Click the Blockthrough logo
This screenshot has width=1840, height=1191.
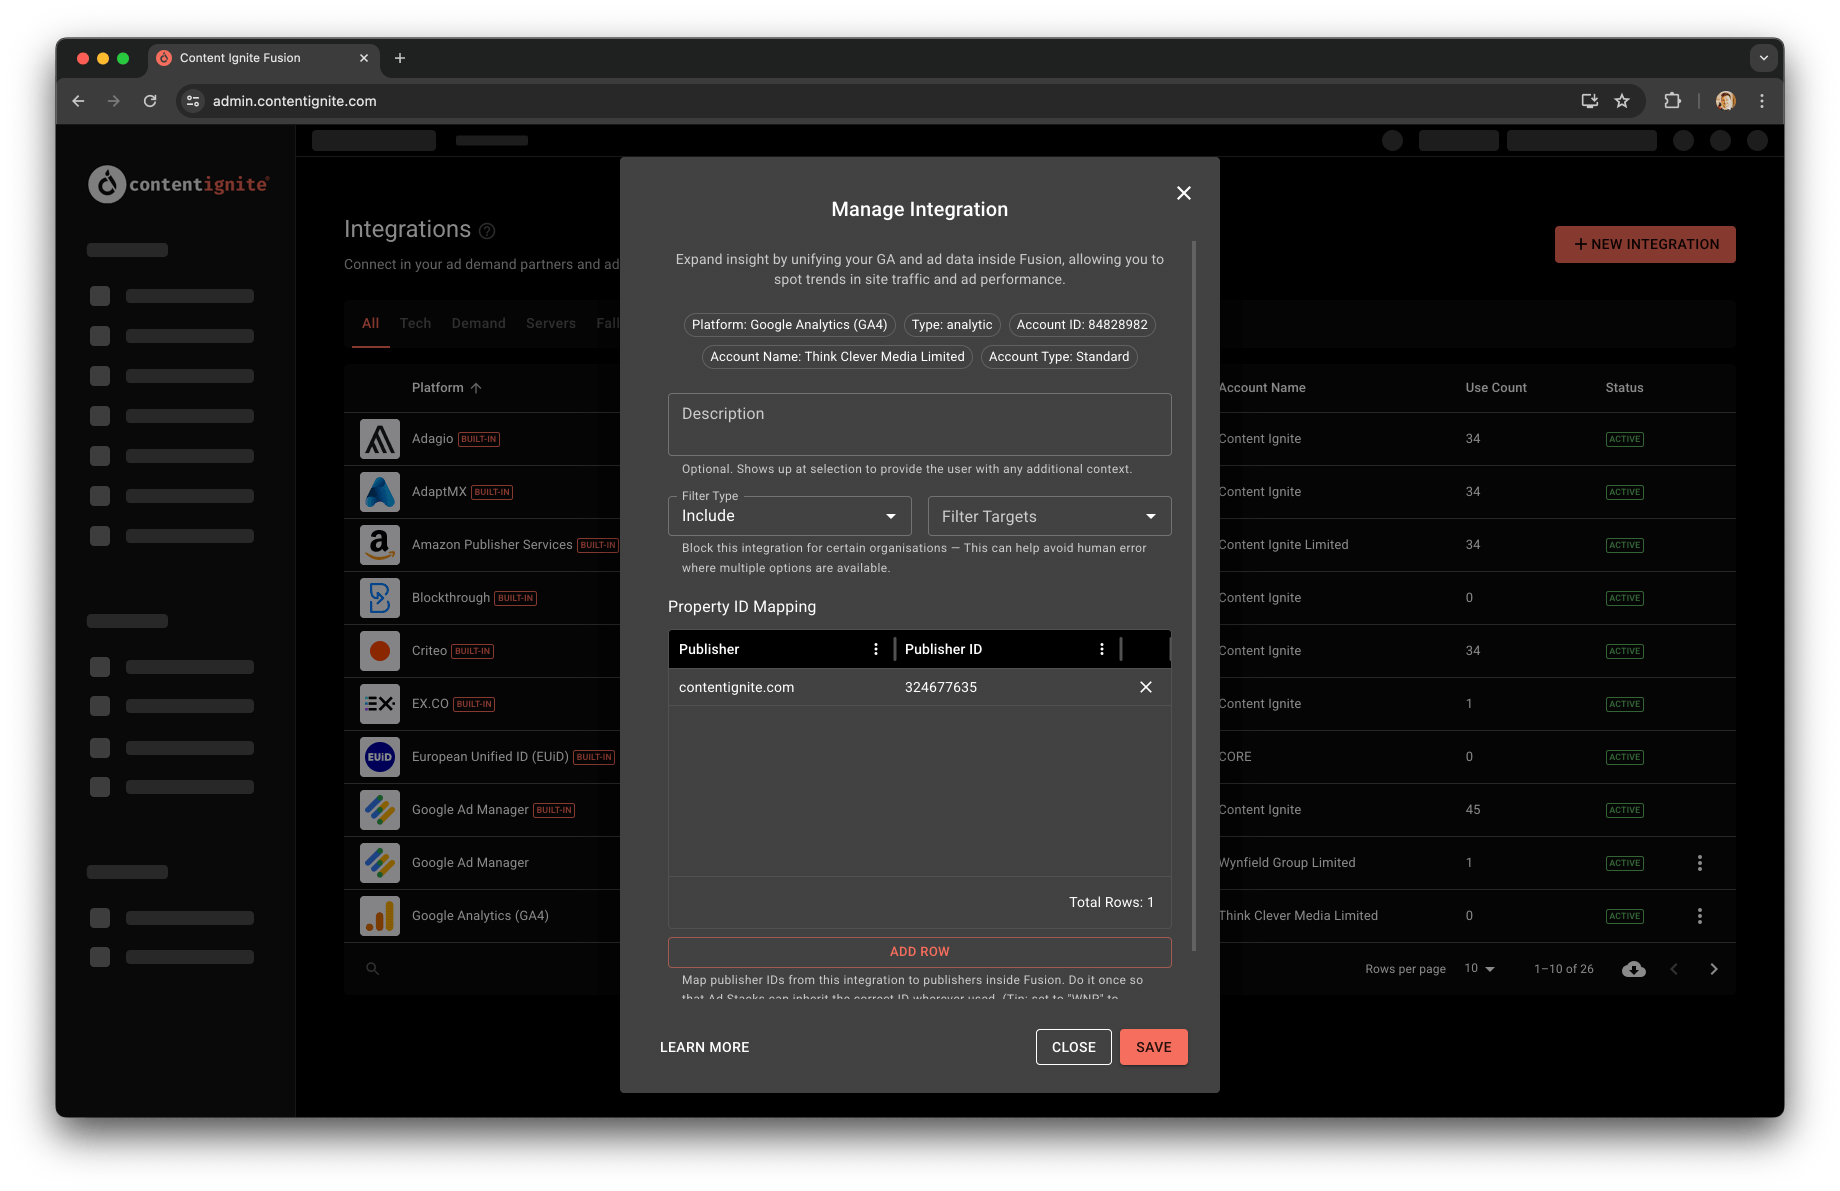point(380,597)
